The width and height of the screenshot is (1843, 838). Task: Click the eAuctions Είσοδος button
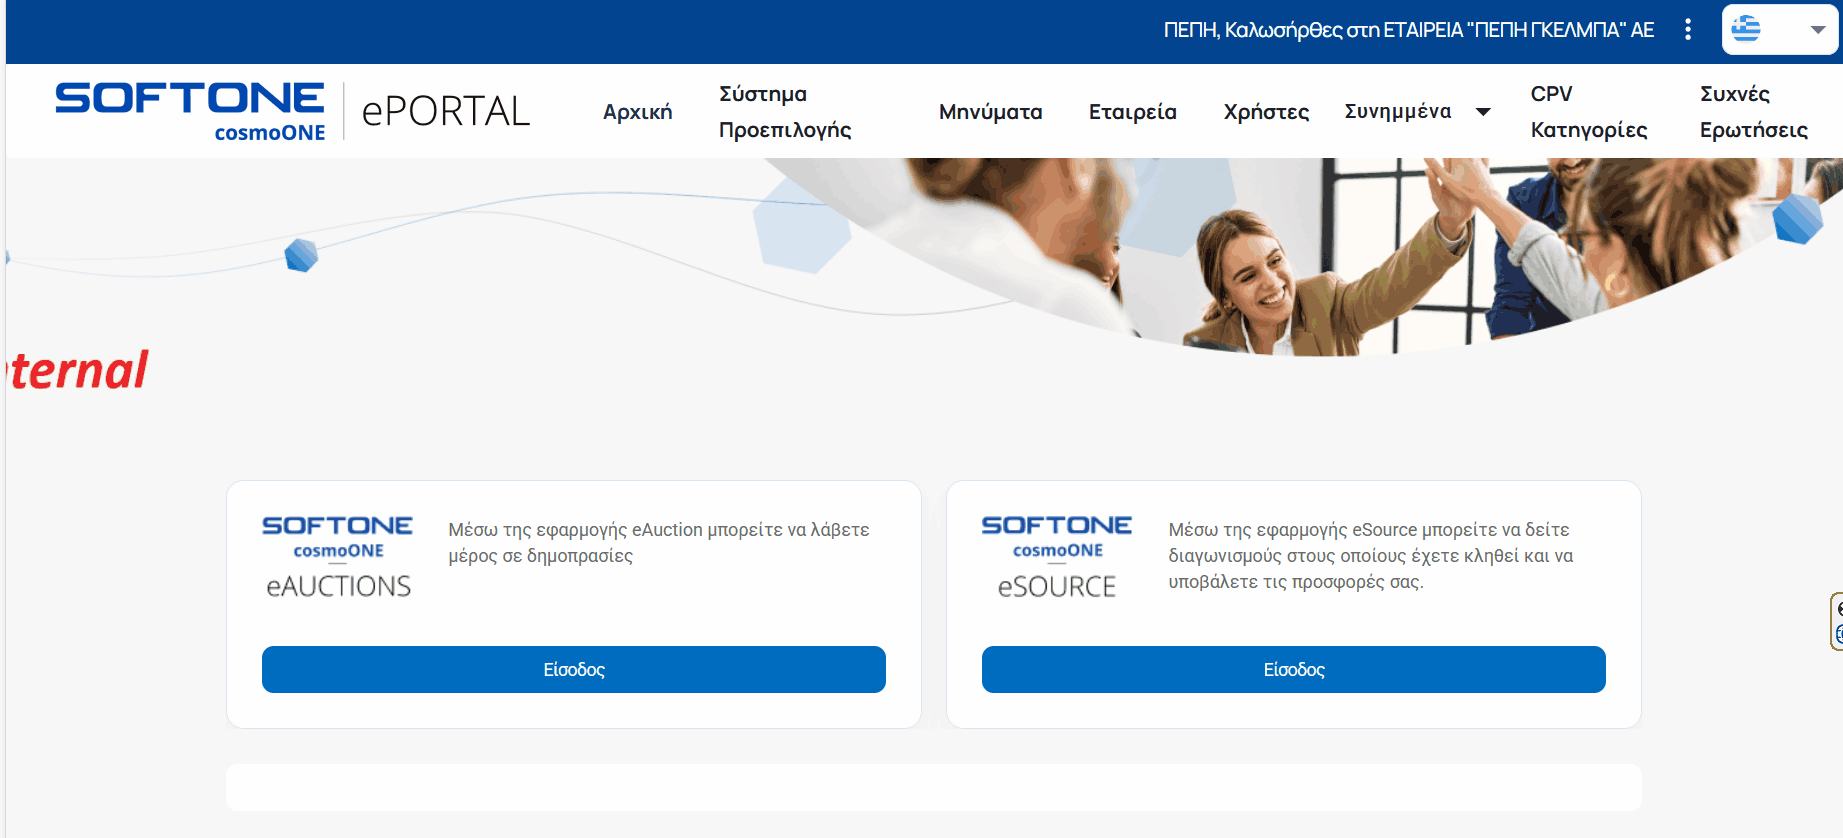[574, 669]
